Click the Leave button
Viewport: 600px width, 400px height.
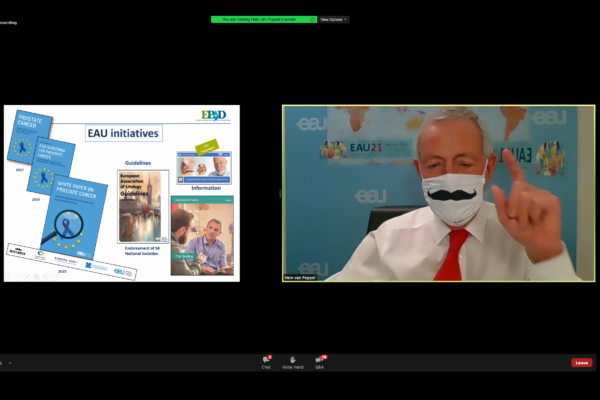581,362
